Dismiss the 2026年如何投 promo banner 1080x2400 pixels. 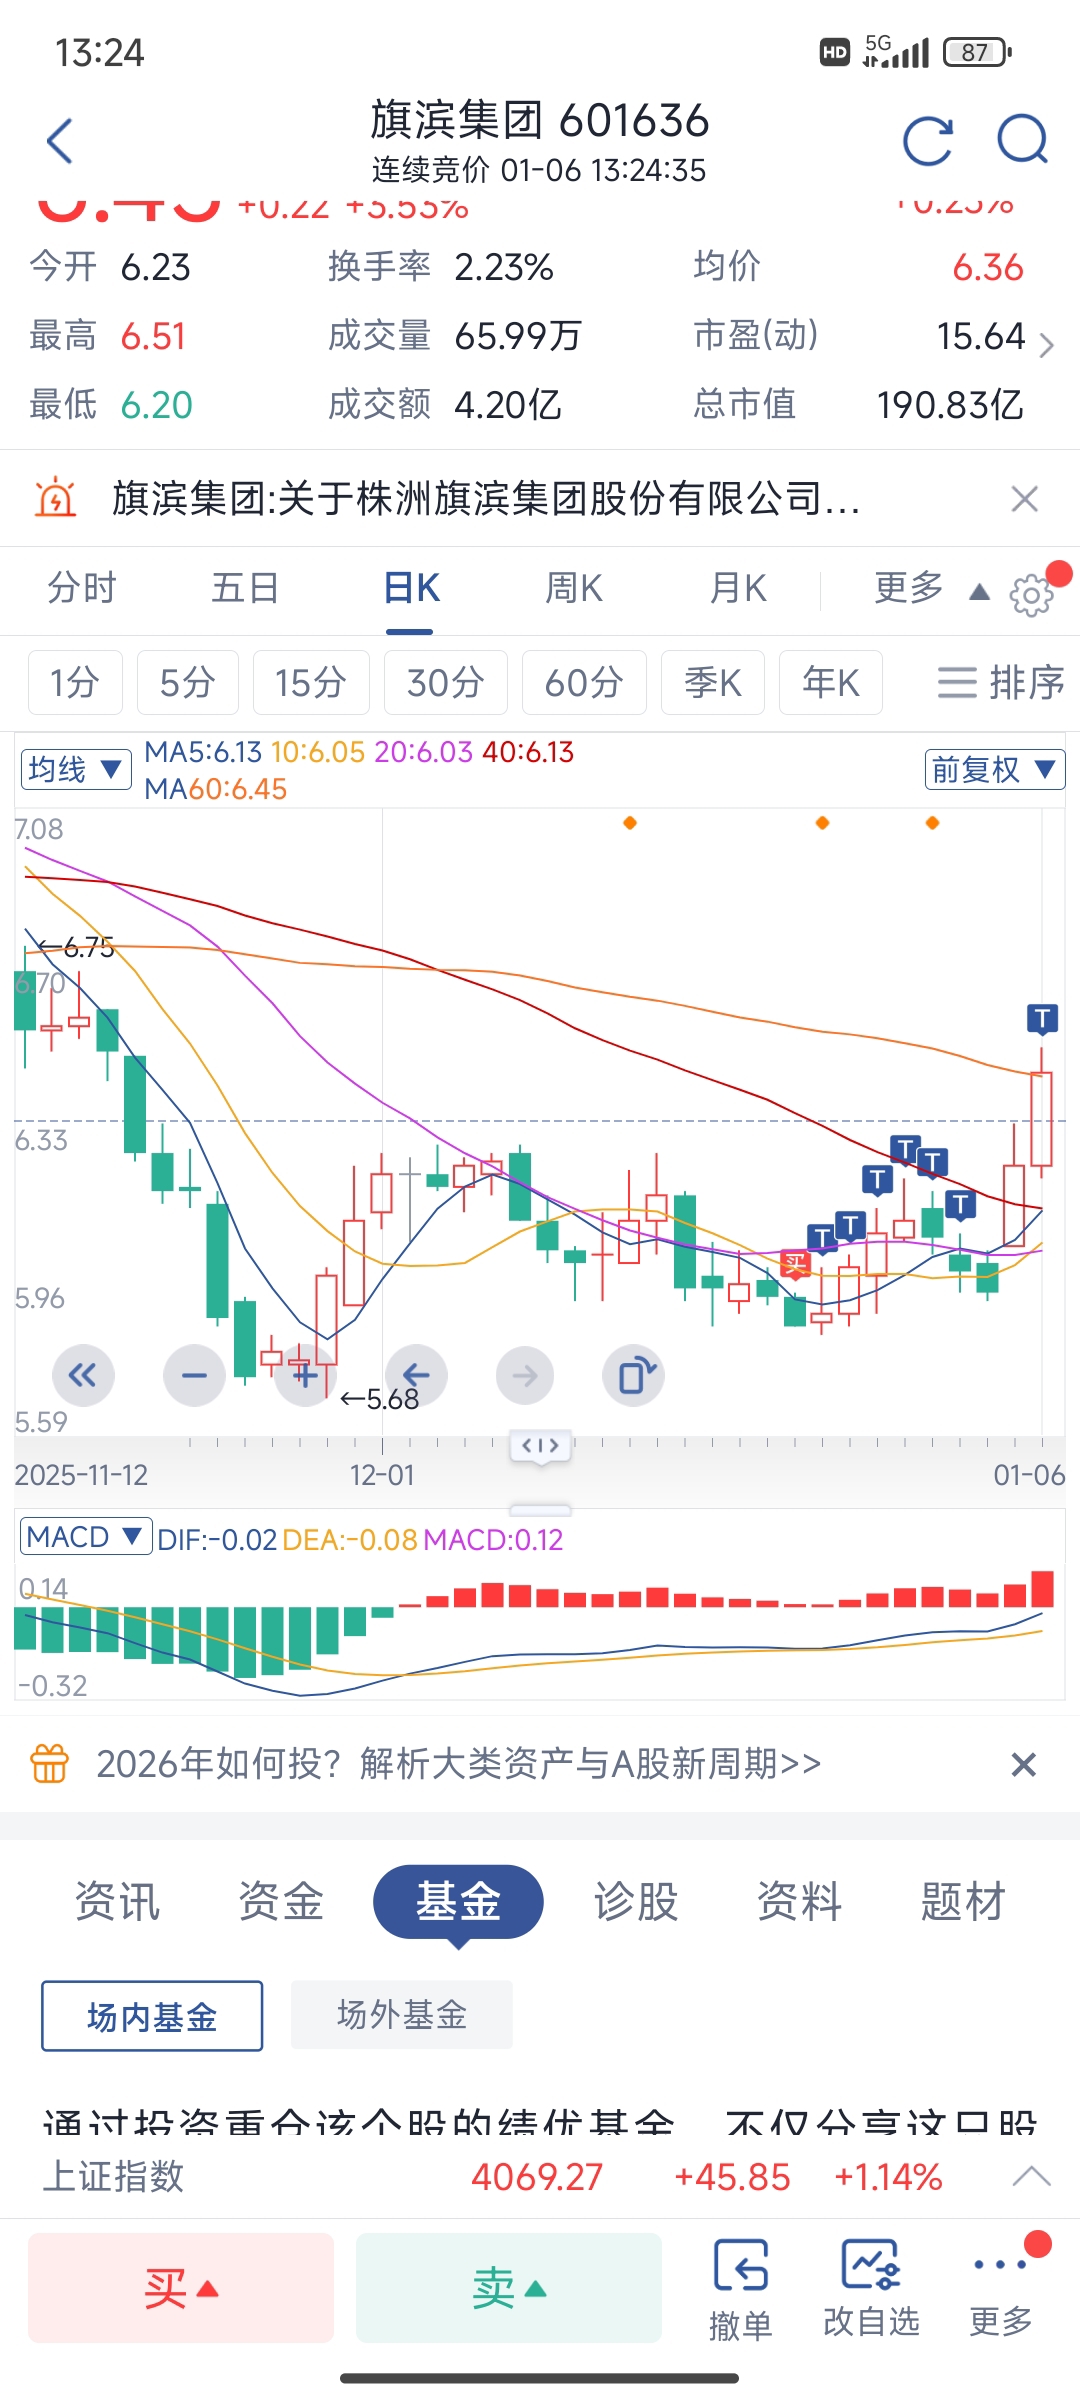(x=1023, y=1764)
